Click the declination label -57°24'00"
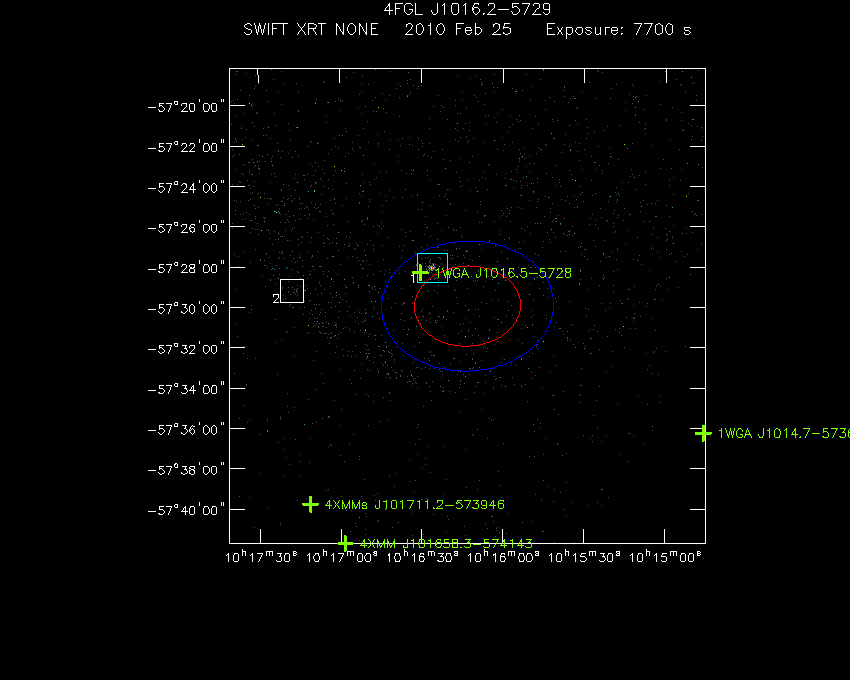This screenshot has width=850, height=680. (186, 188)
